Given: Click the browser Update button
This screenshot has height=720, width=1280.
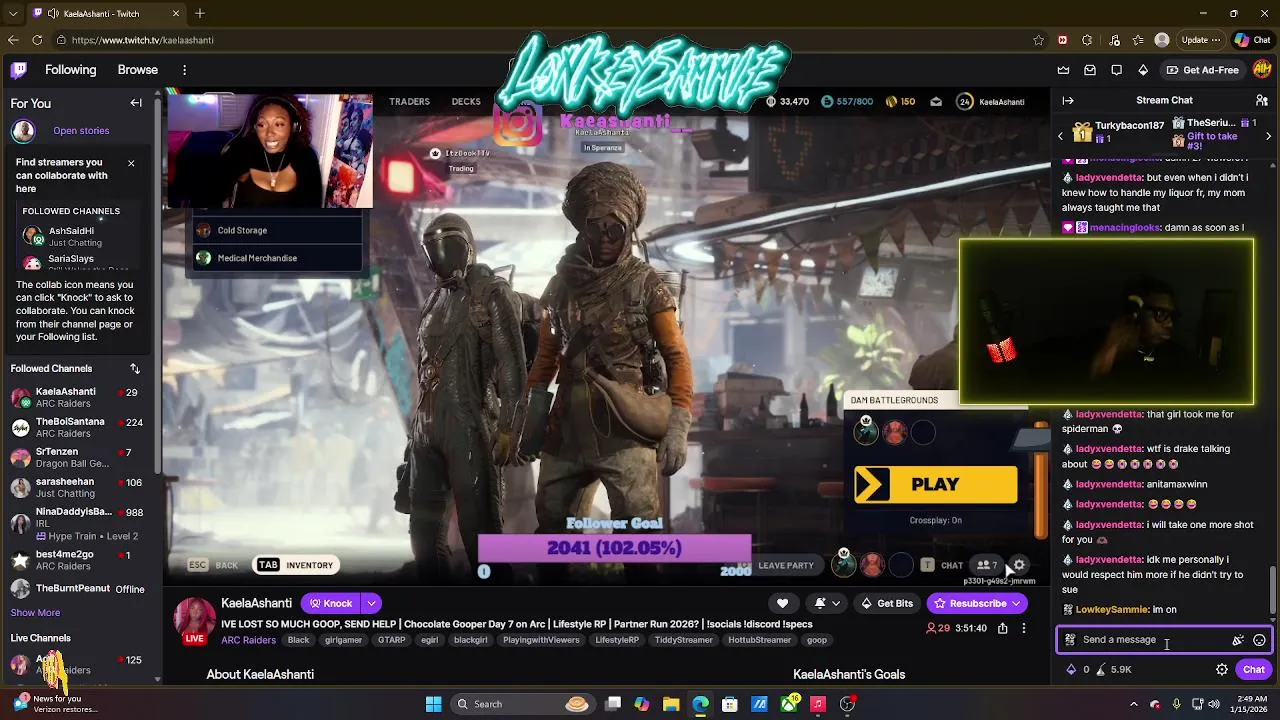Looking at the screenshot, I should tap(1201, 40).
